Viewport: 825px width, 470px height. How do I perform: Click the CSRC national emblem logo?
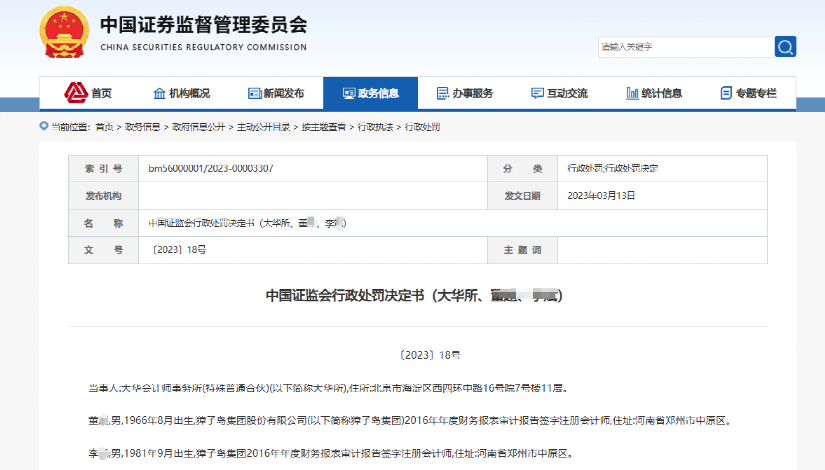64,32
